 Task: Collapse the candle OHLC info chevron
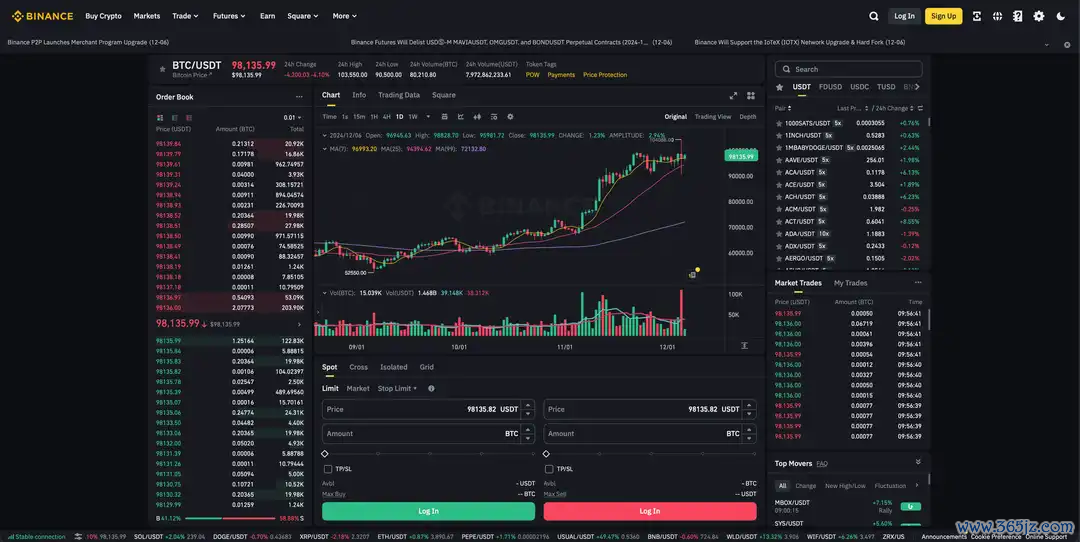point(324,136)
